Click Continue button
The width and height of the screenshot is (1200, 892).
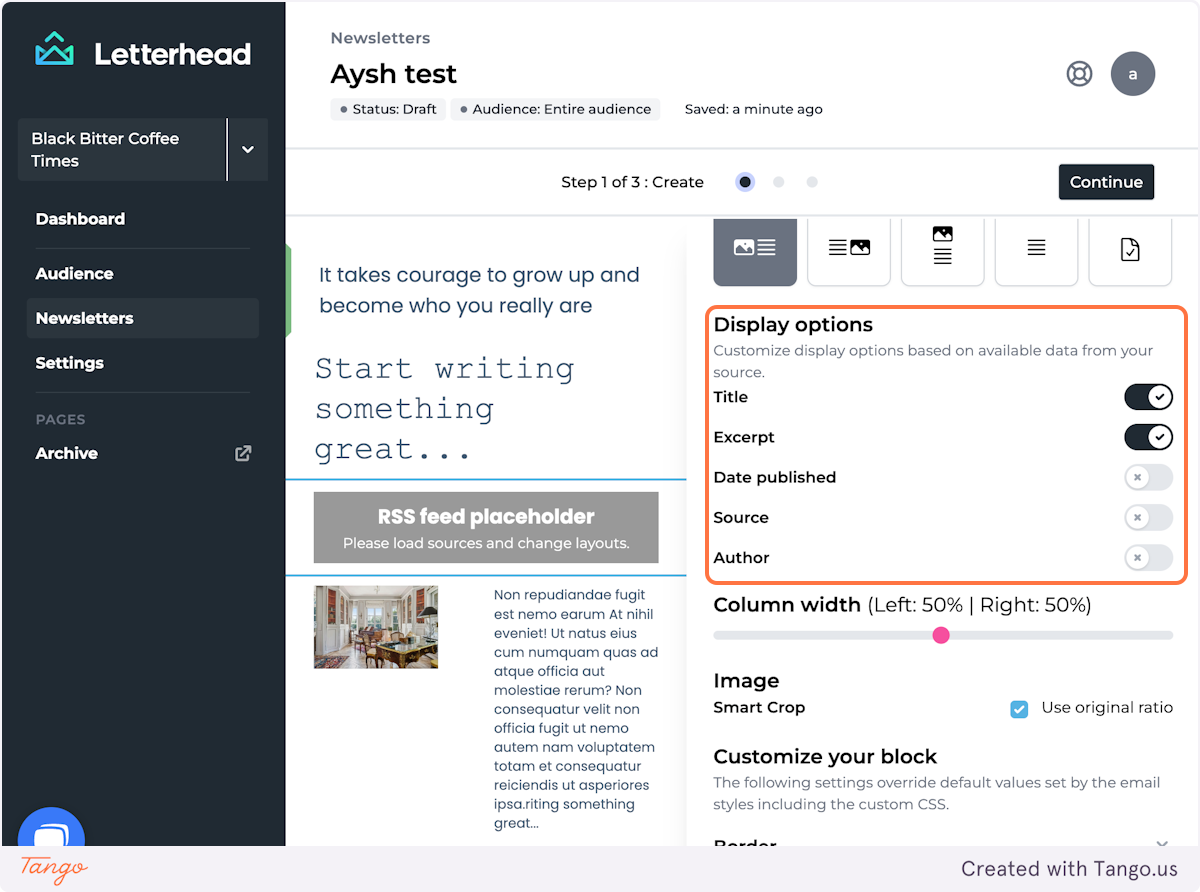tap(1106, 182)
